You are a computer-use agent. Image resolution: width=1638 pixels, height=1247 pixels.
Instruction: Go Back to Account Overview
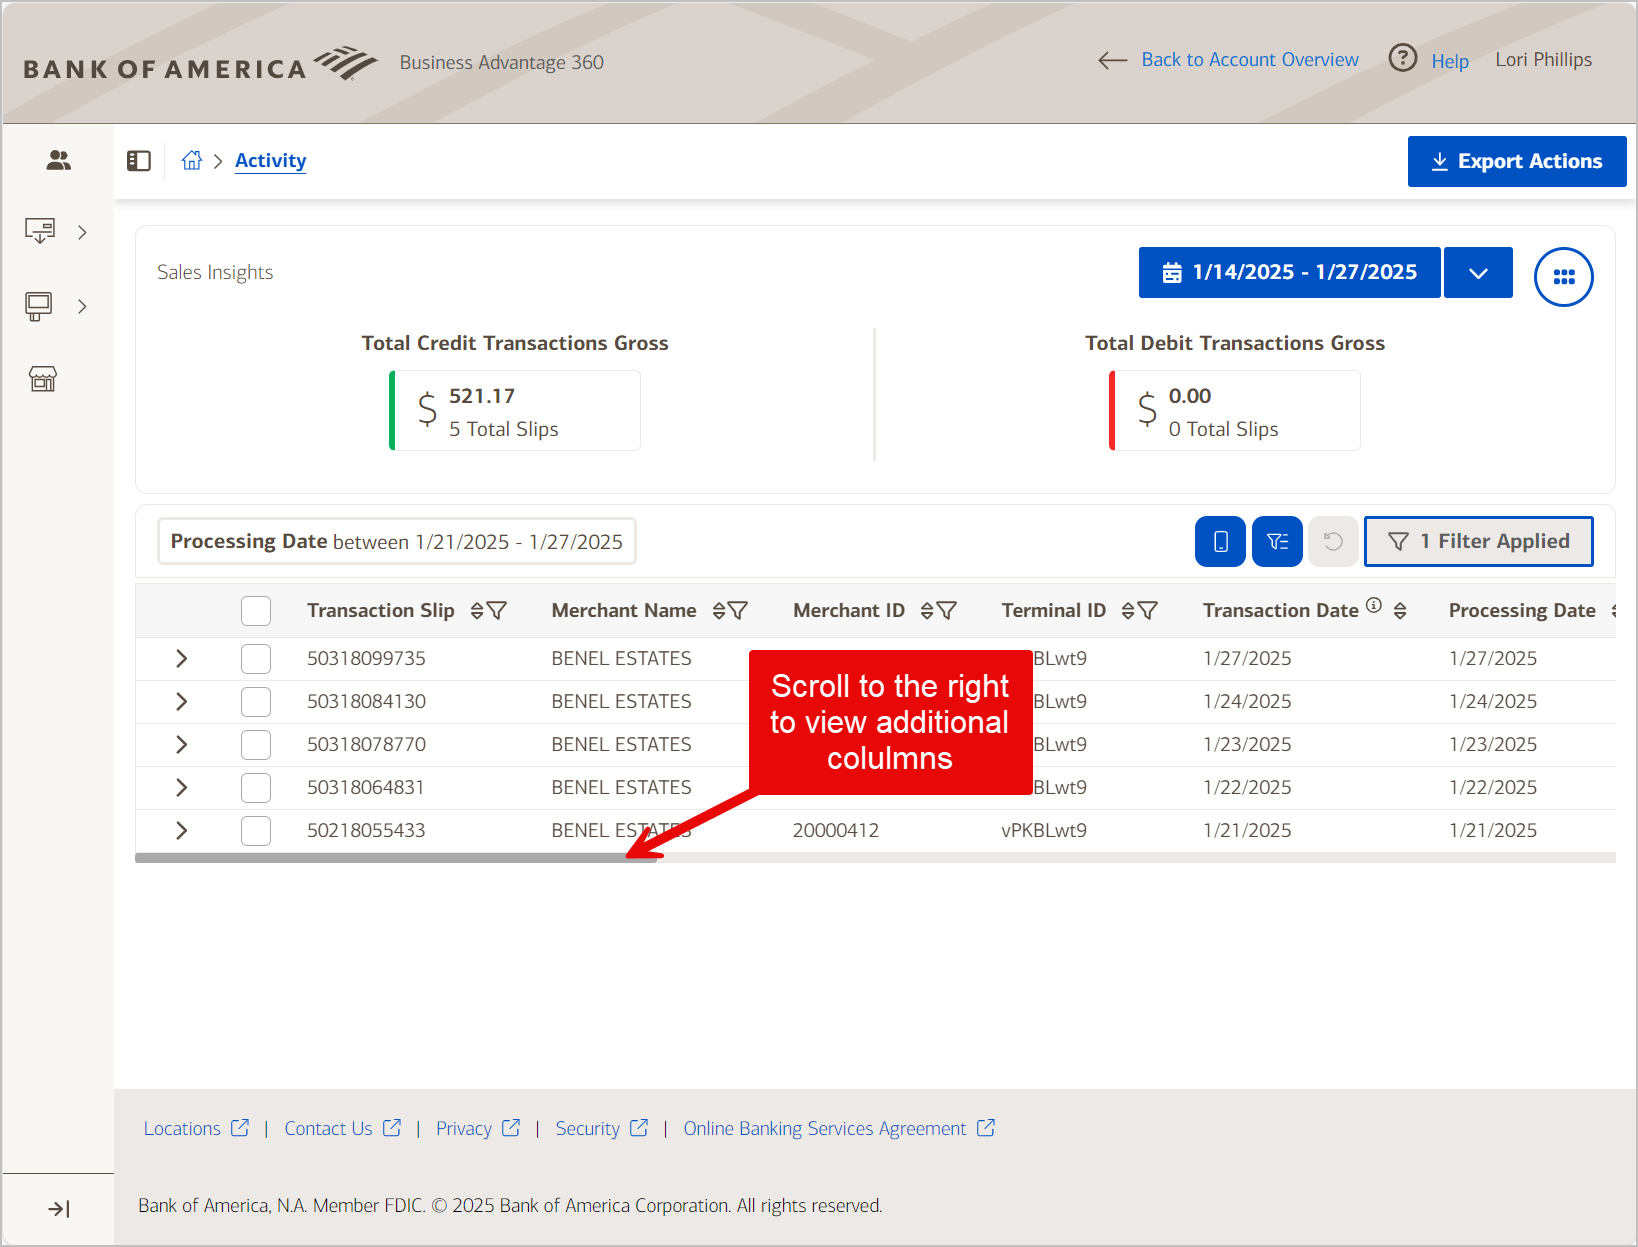click(1228, 60)
